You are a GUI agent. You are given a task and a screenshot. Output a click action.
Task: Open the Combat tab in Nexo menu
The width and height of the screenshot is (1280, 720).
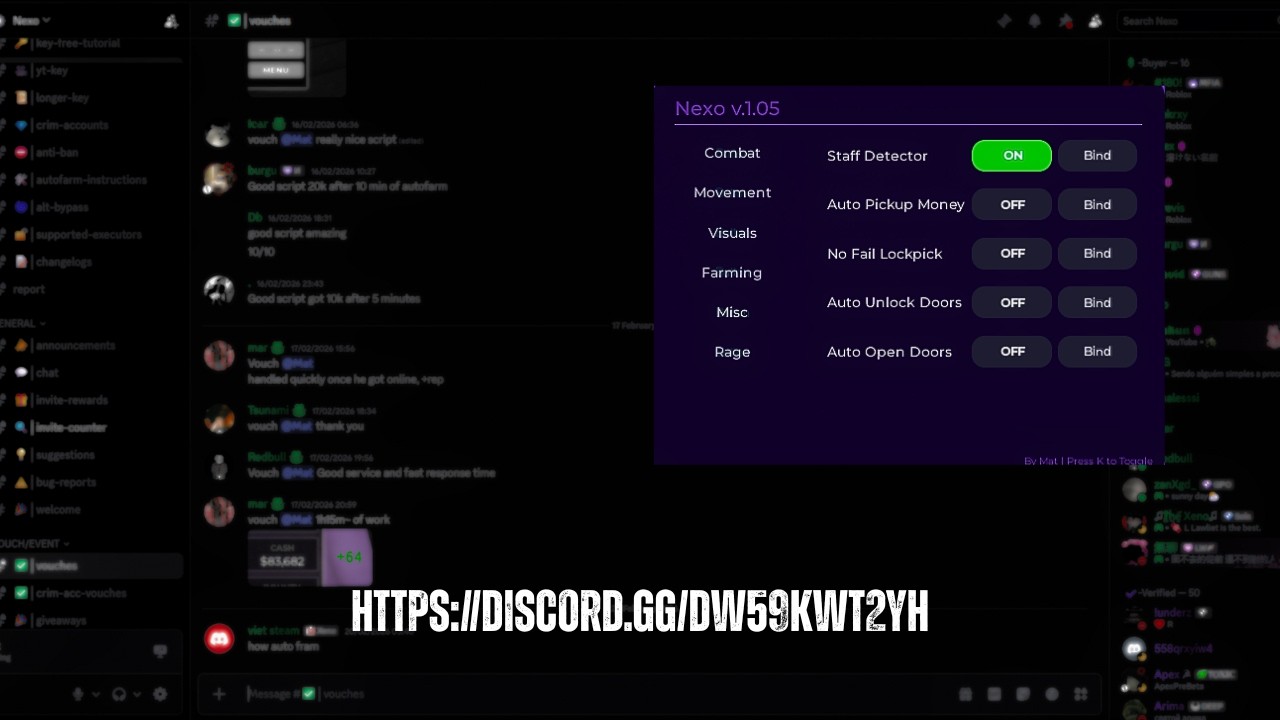coord(732,153)
